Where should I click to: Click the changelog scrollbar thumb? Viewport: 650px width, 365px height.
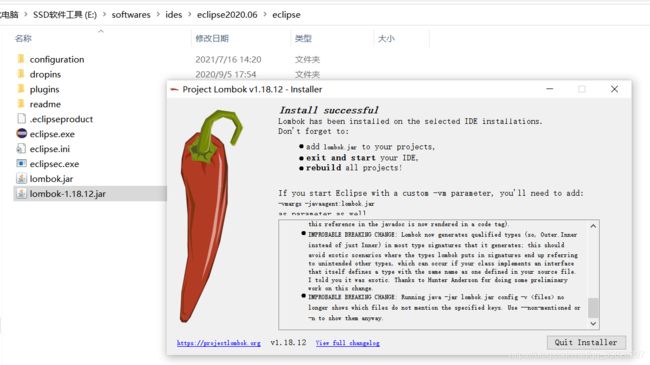pos(593,307)
